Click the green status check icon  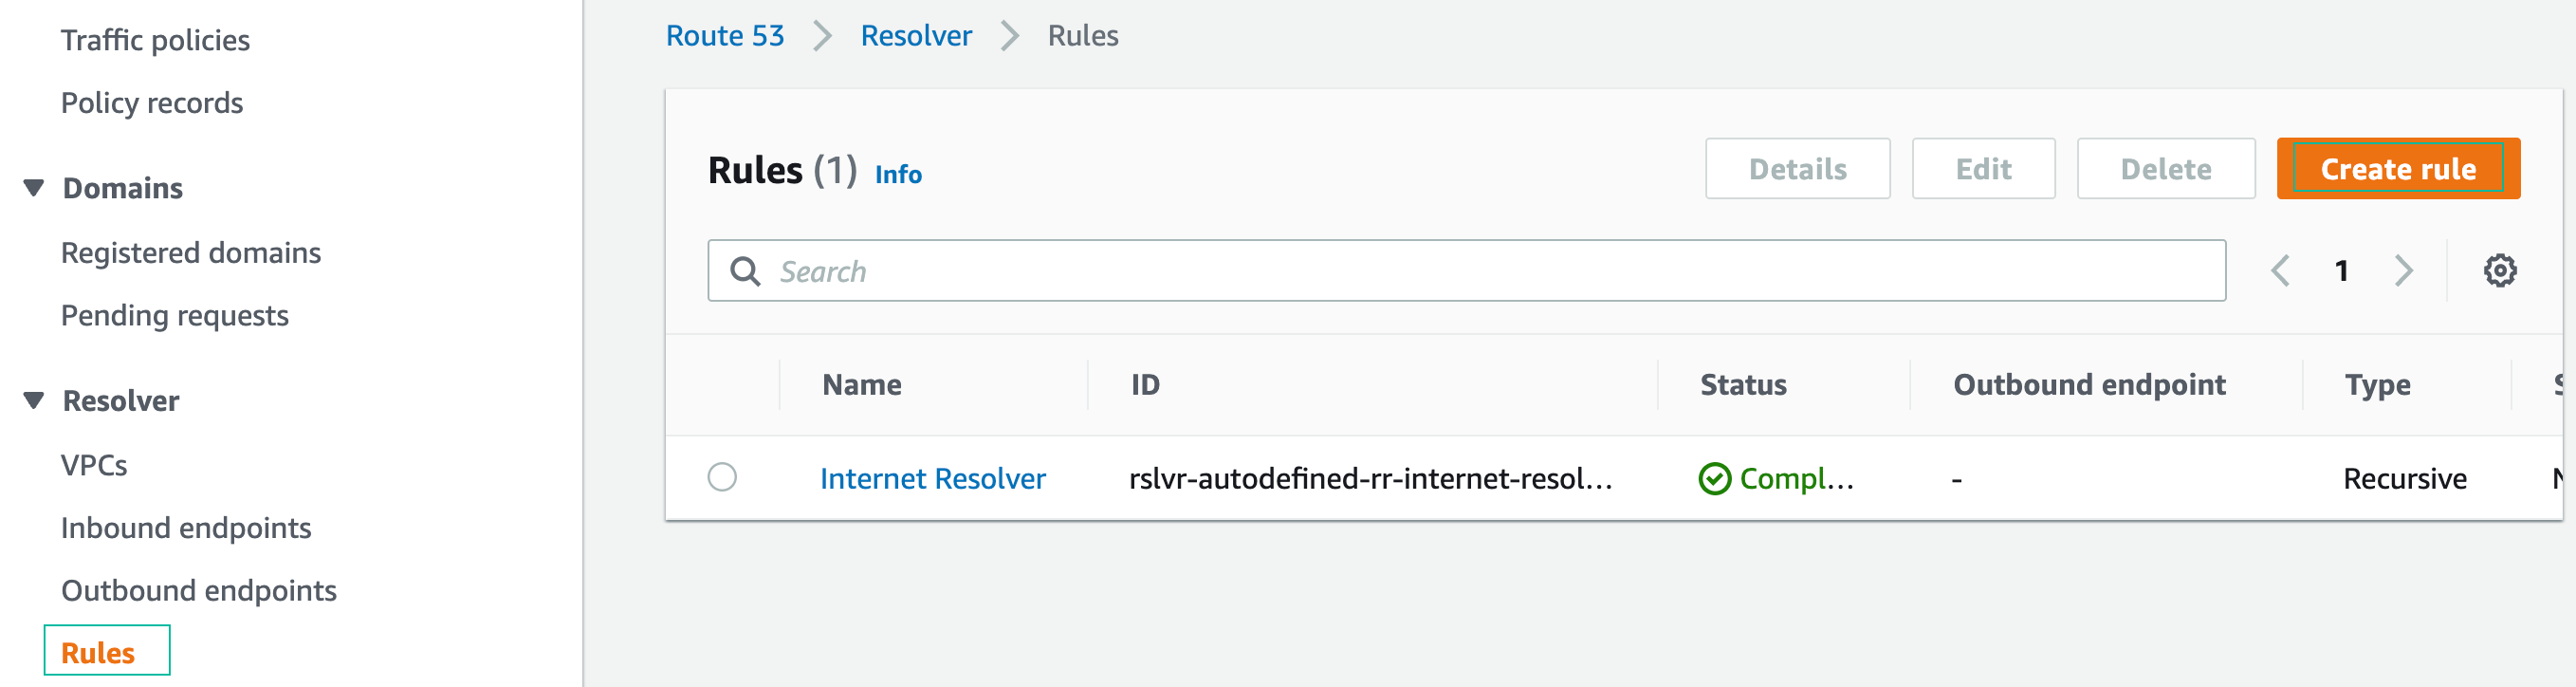[1714, 479]
